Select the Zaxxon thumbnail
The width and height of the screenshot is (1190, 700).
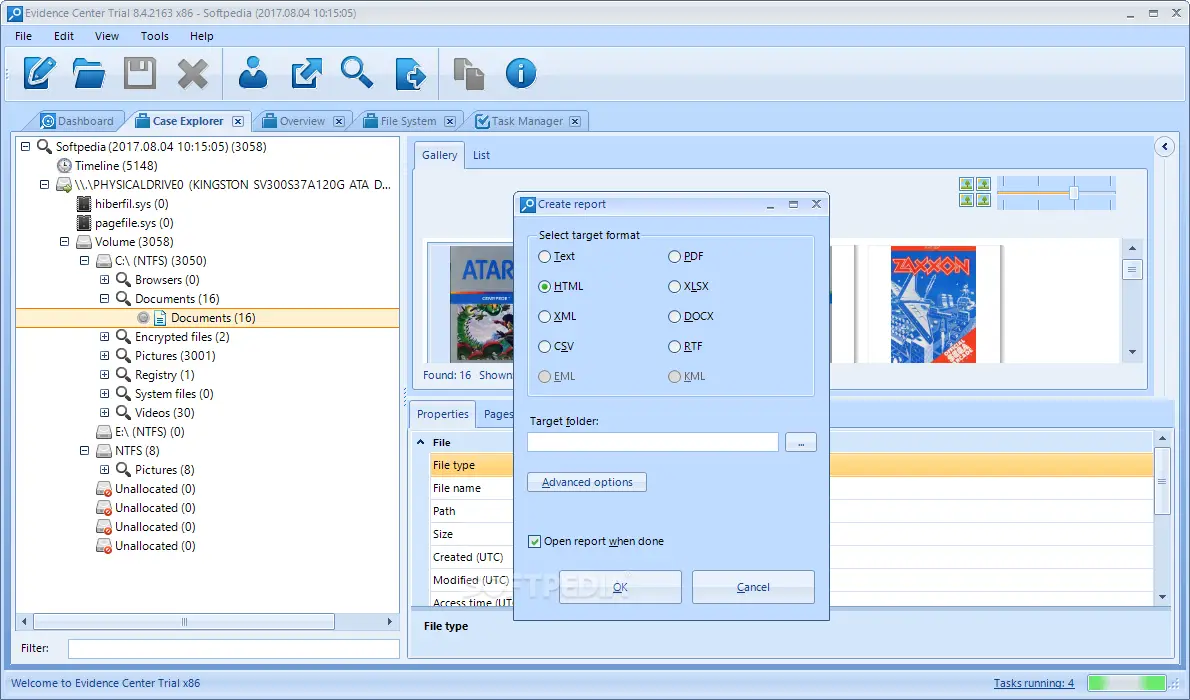tap(933, 304)
